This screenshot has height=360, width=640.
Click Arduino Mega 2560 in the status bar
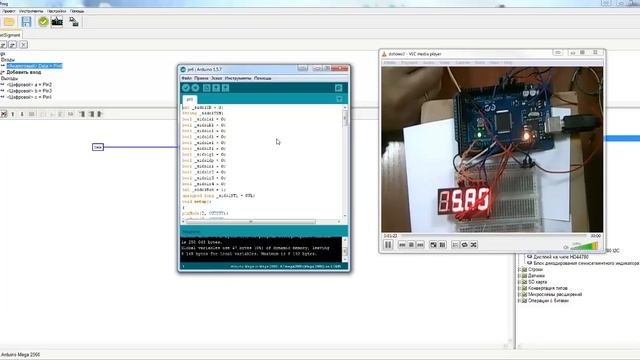coord(20,355)
